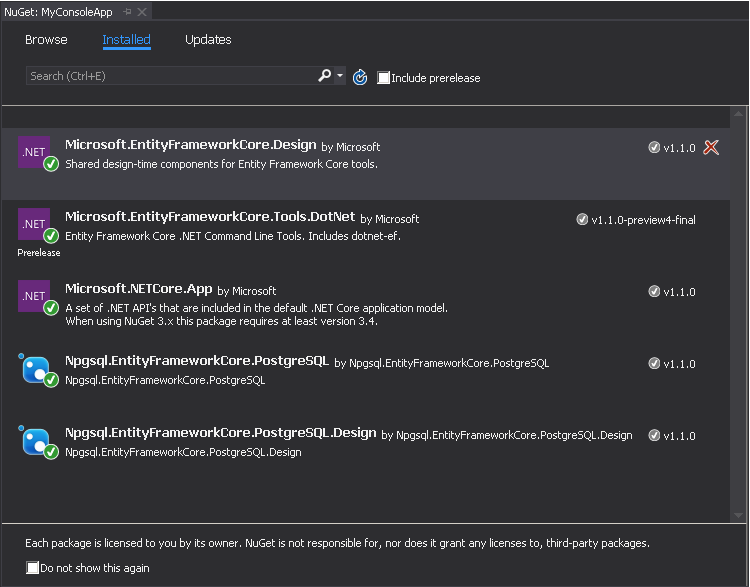750x587 pixels.
Task: Click the pin icon on the NuGet tab
Action: (x=127, y=12)
